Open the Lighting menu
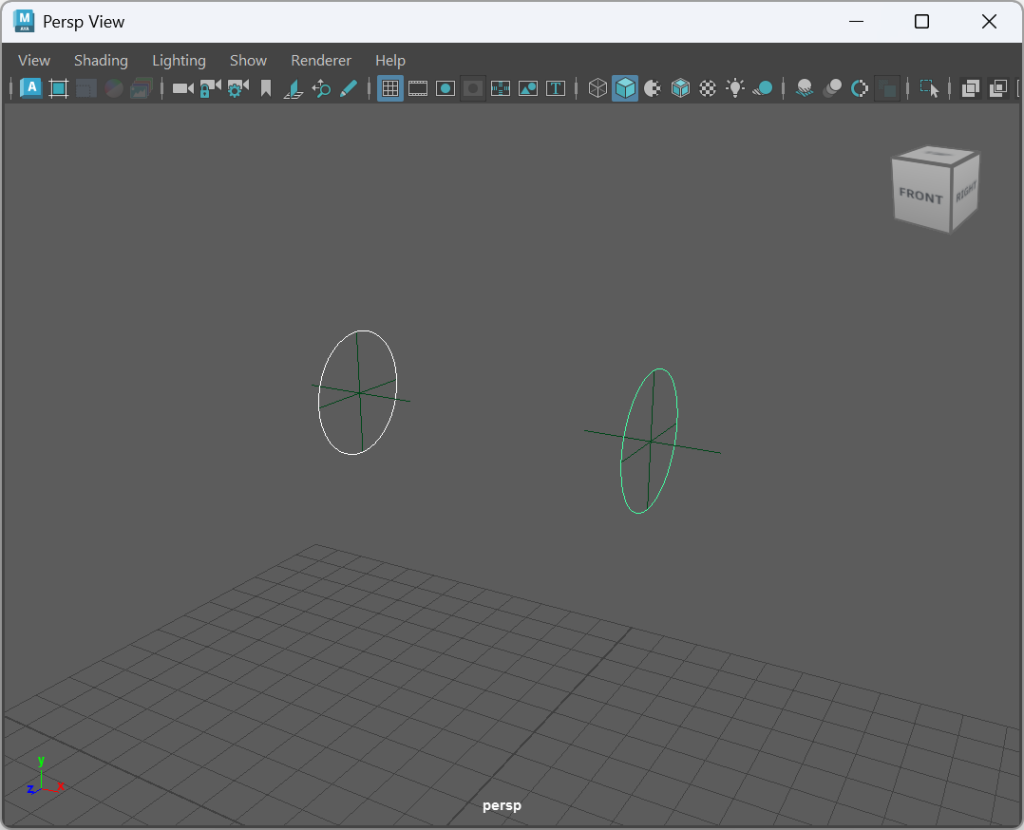 (x=179, y=60)
